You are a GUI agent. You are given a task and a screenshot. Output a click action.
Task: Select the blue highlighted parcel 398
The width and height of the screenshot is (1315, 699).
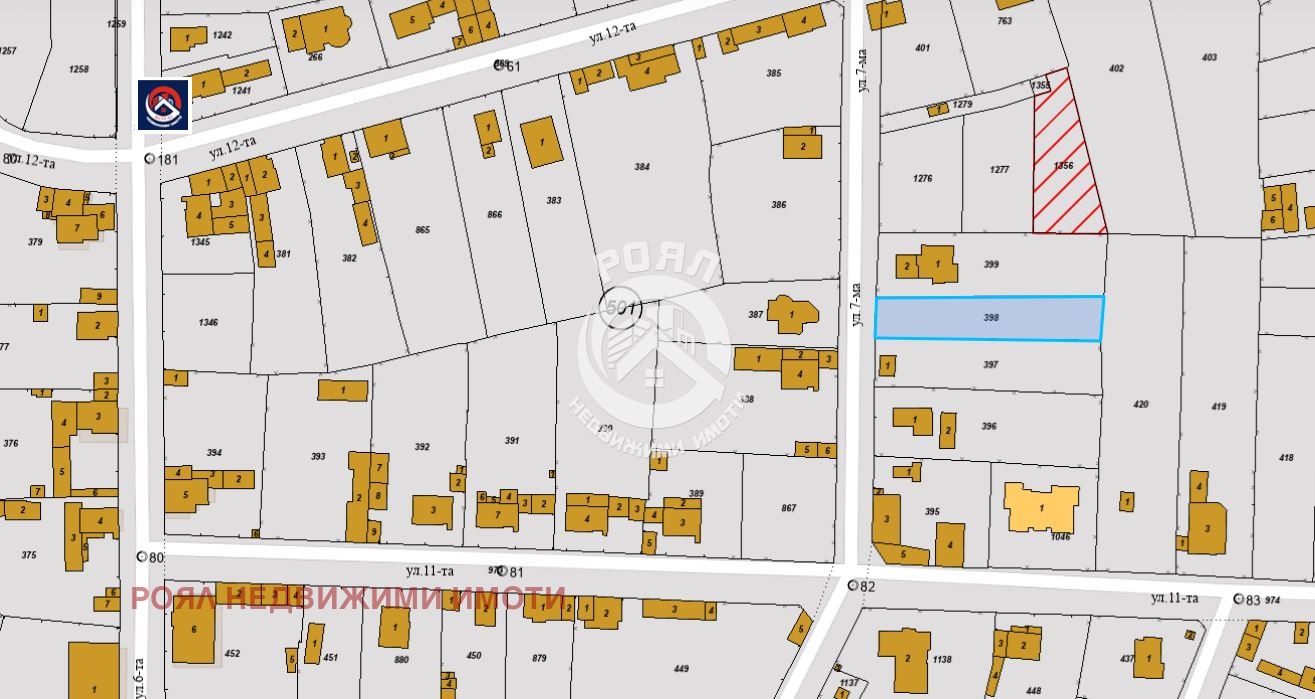click(x=989, y=318)
